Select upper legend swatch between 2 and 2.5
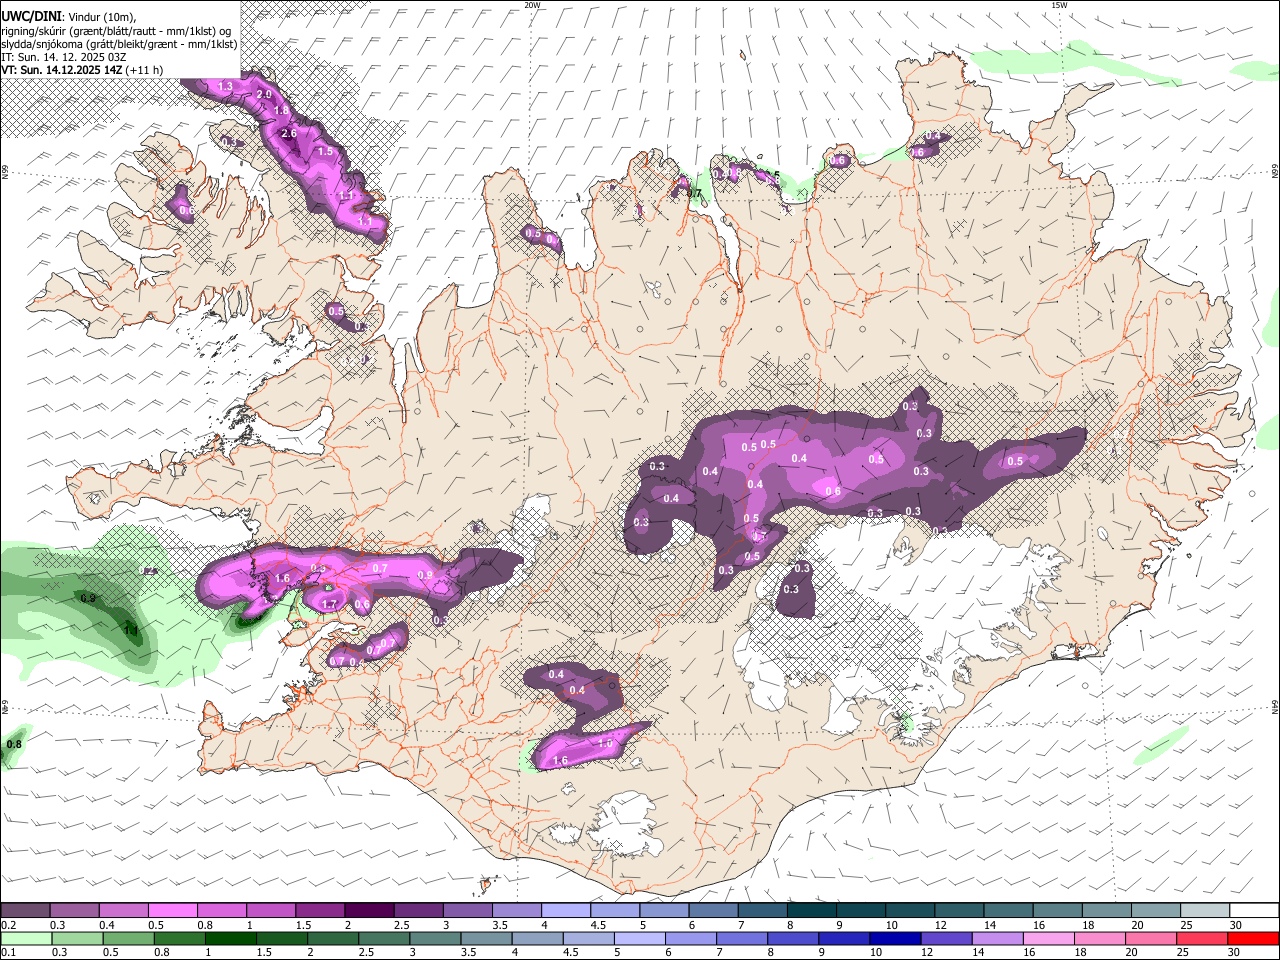 (369, 910)
